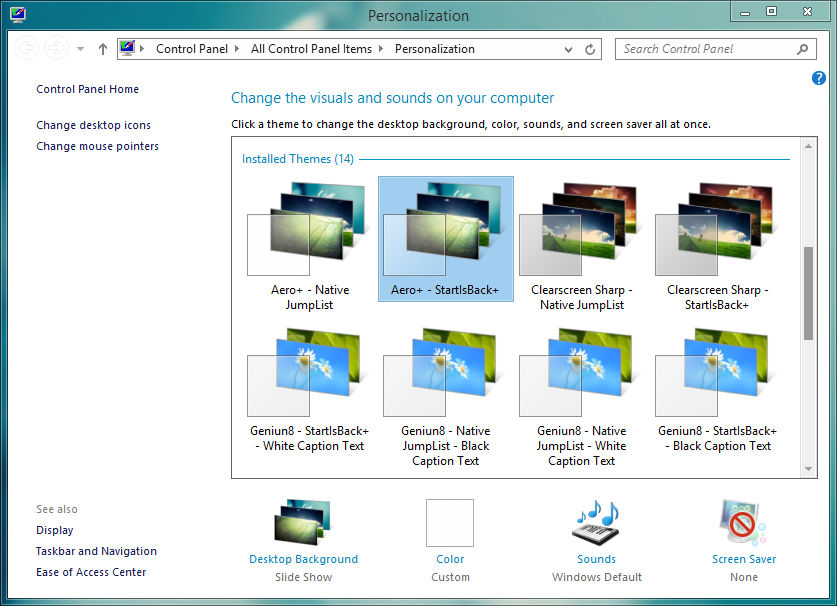Click the Personalization window title icon
The image size is (837, 606).
(x=17, y=15)
